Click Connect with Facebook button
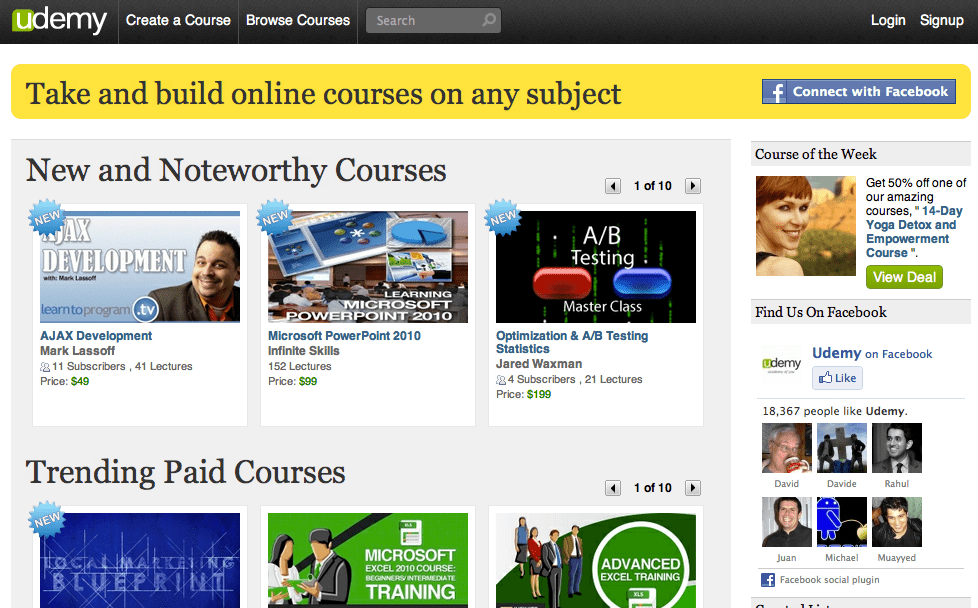Image resolution: width=978 pixels, height=608 pixels. click(x=859, y=92)
